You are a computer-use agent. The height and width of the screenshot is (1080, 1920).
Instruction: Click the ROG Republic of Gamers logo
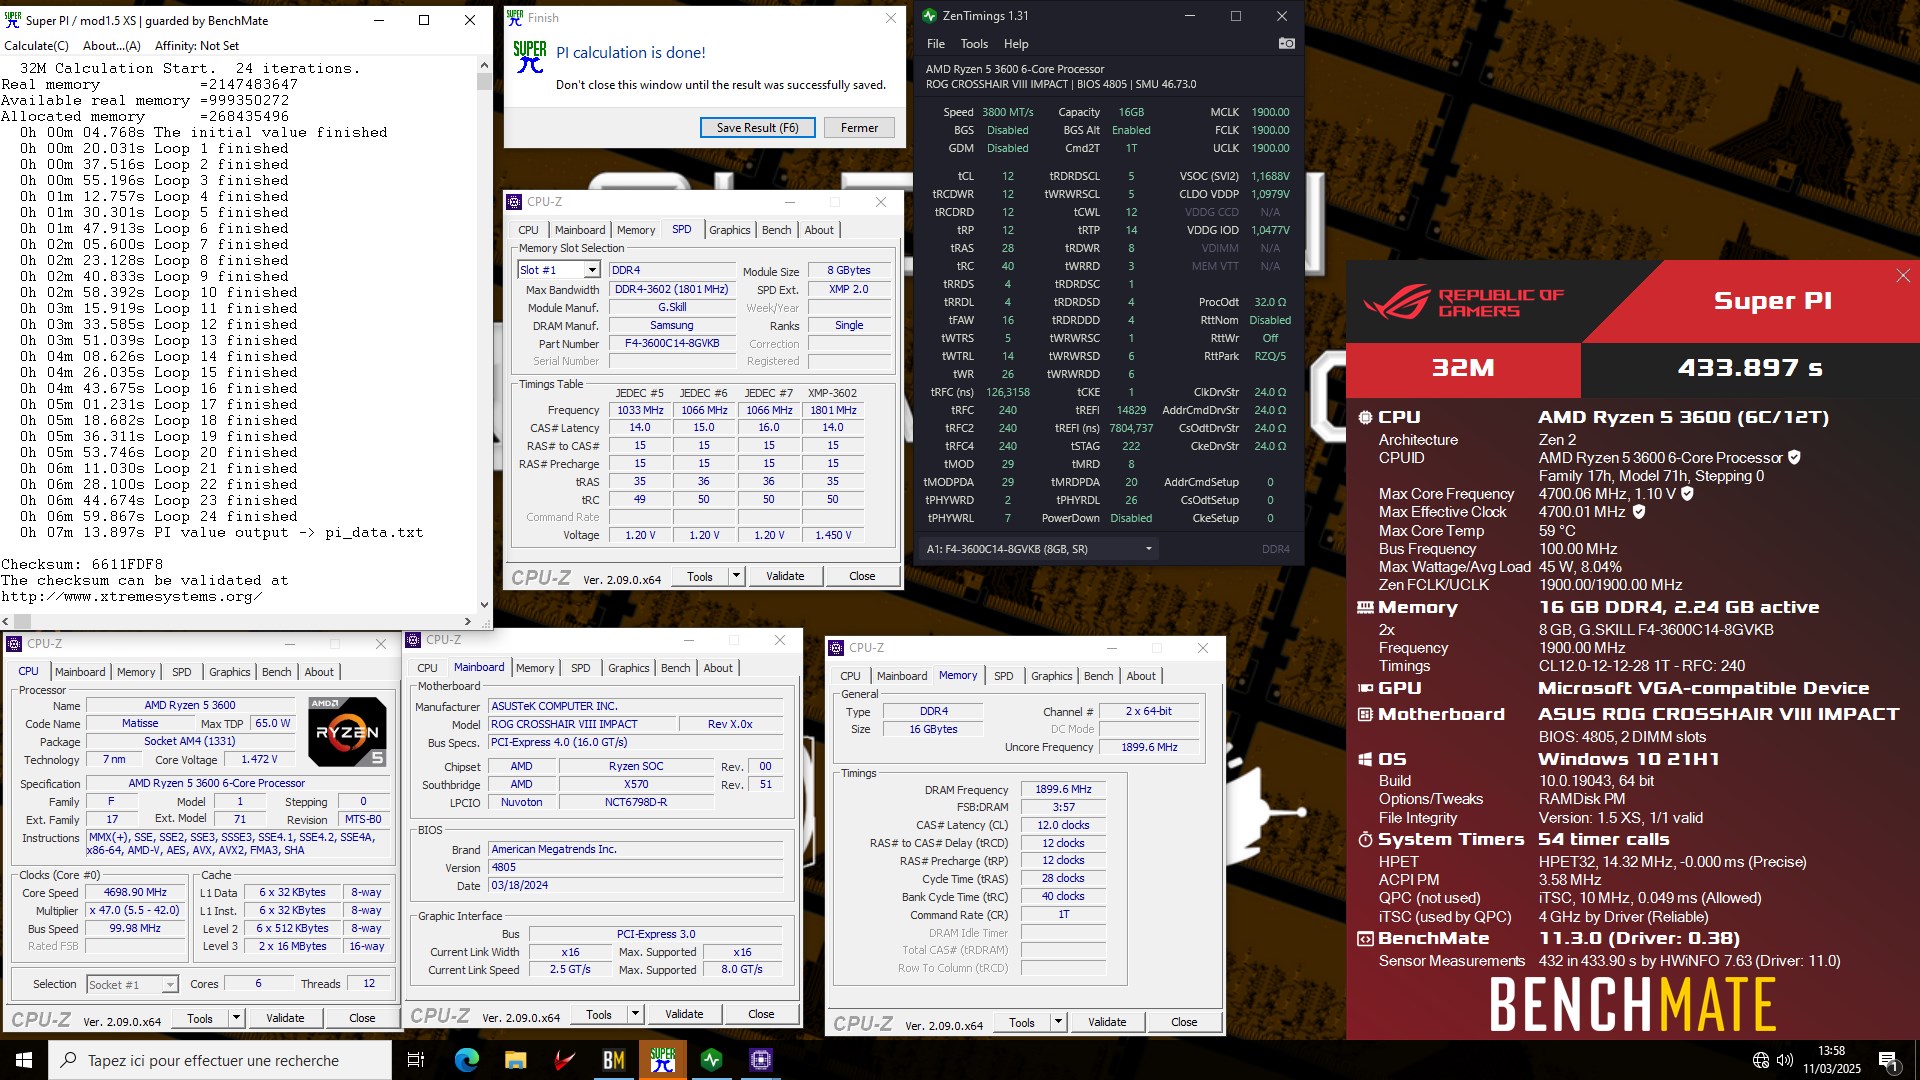(1463, 301)
